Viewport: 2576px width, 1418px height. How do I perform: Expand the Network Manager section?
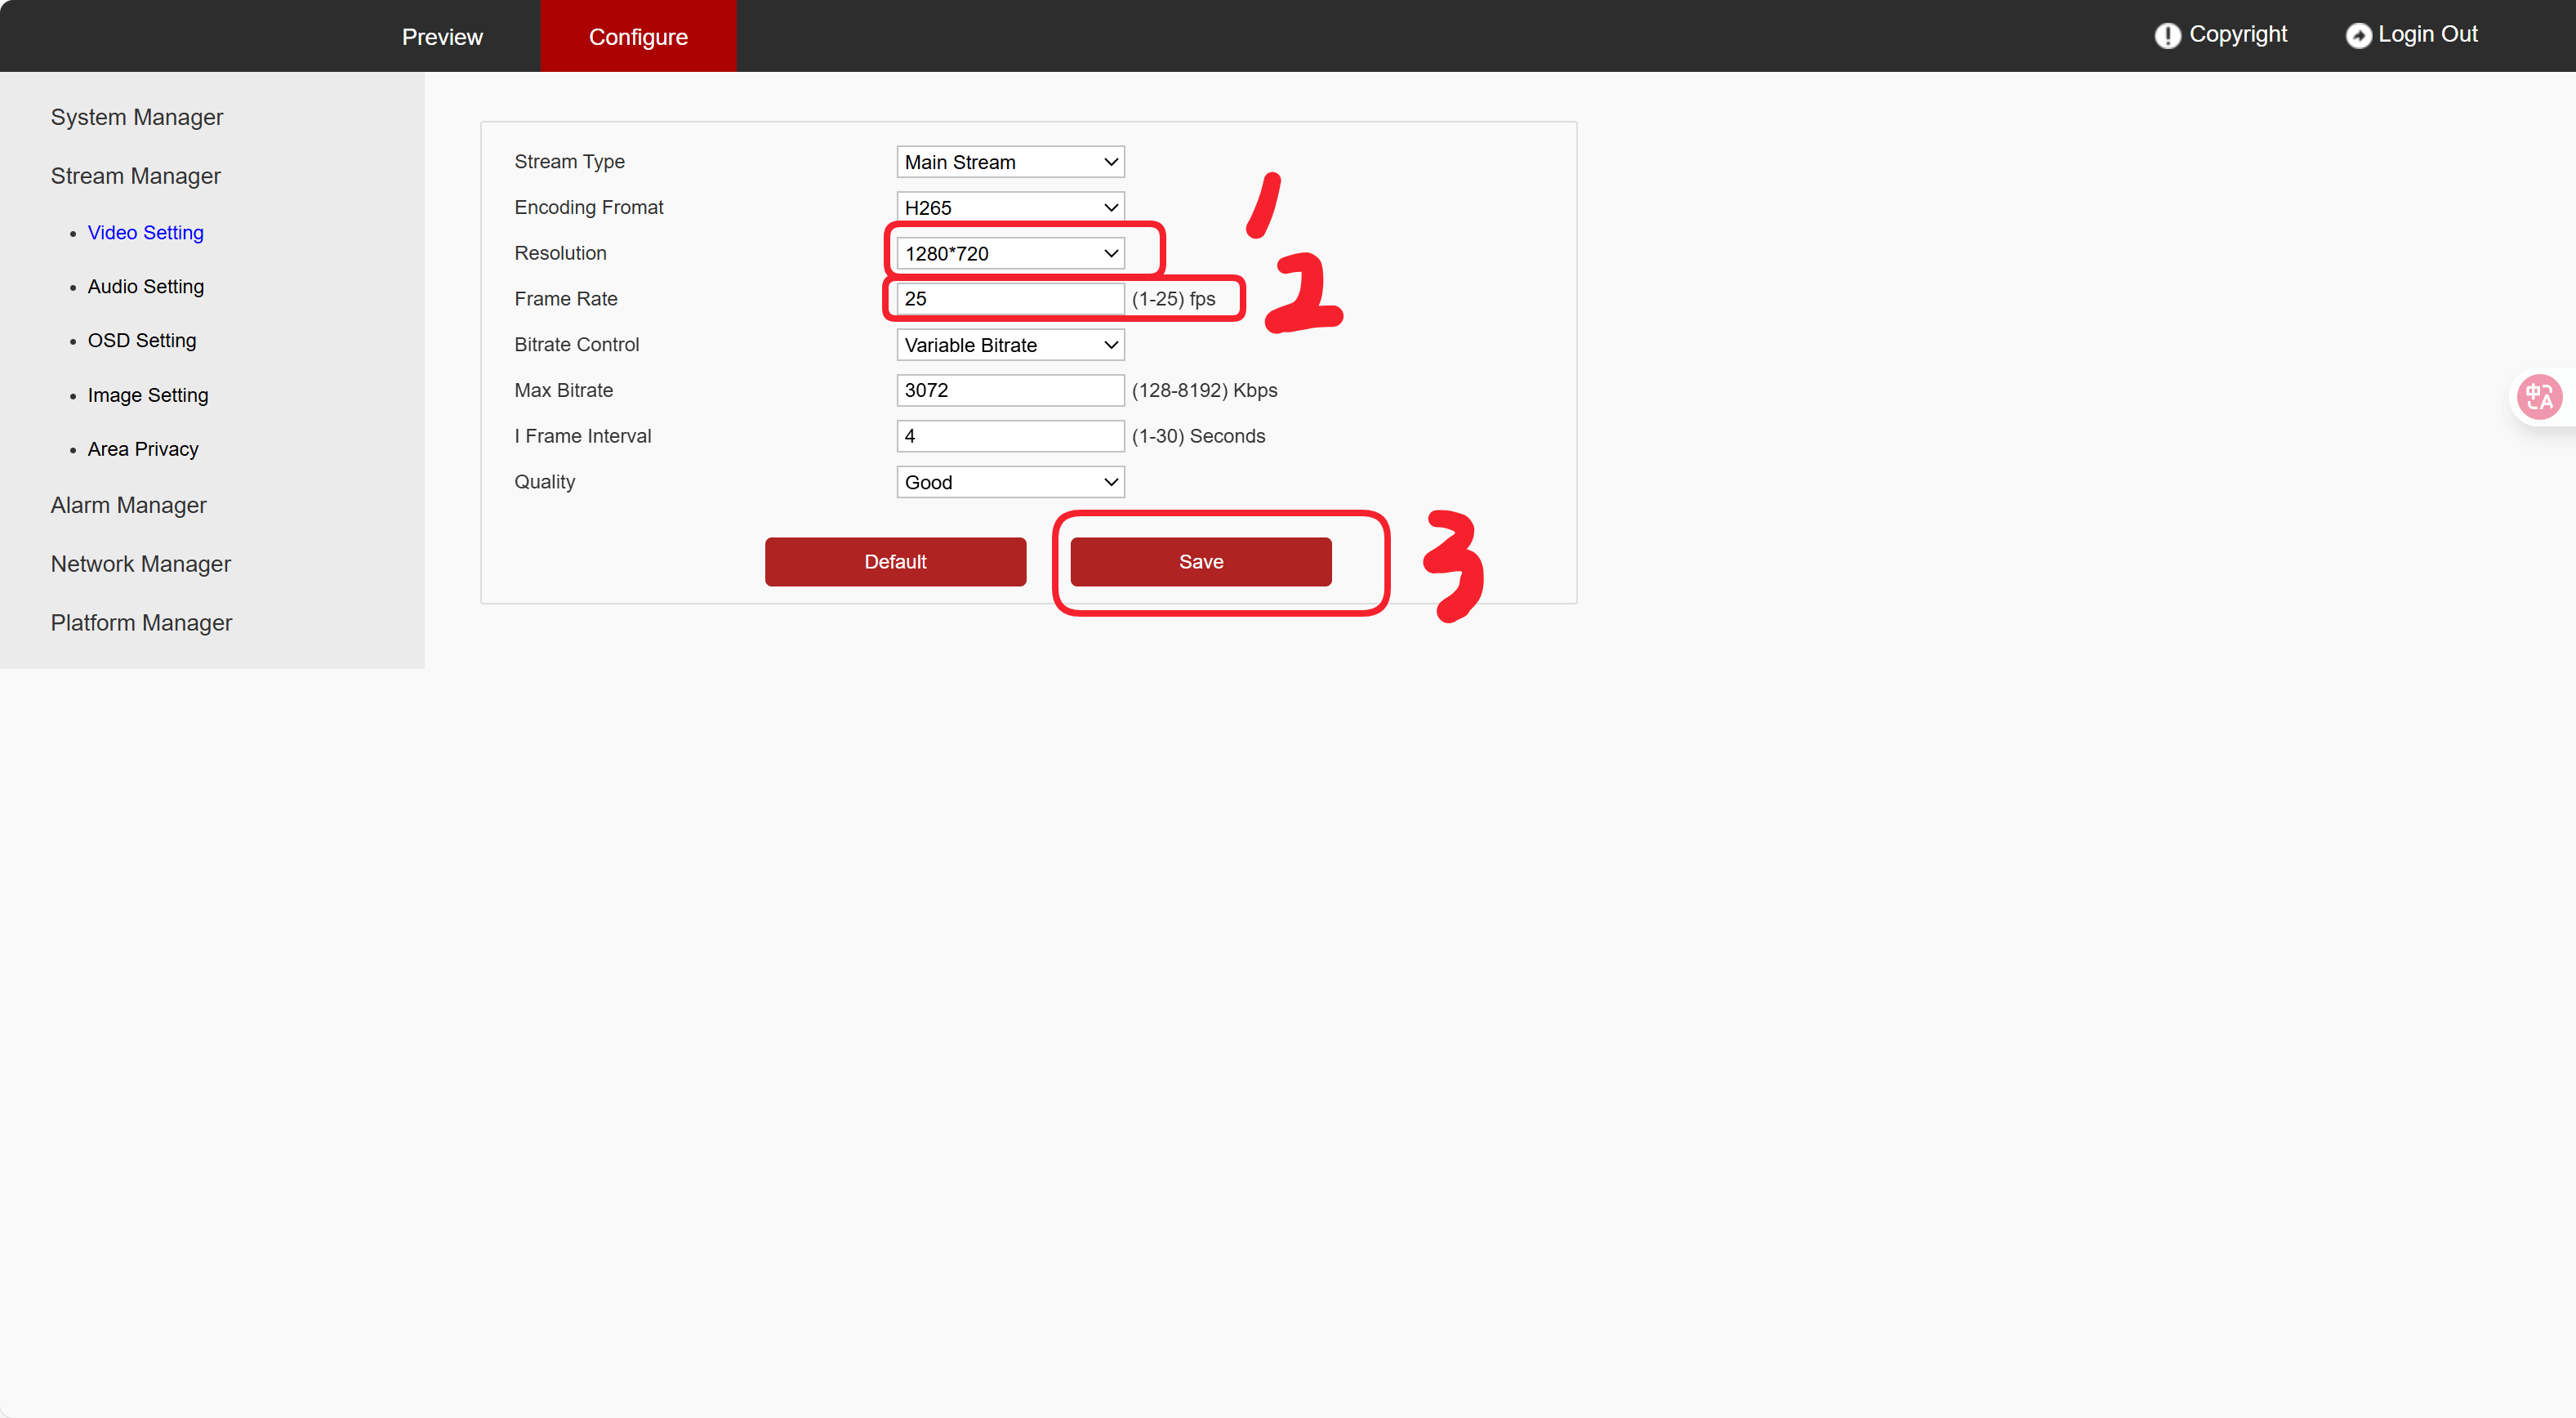(140, 564)
